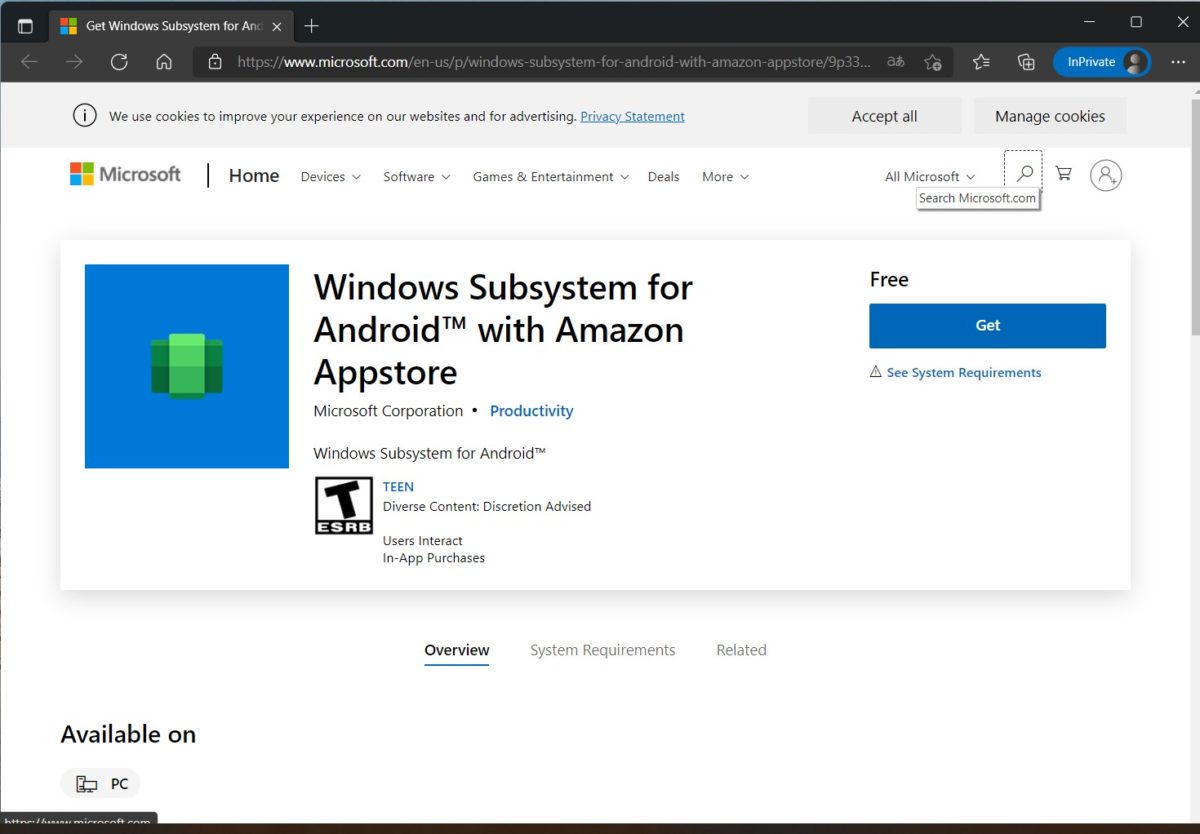Refresh the page with the reload icon

click(119, 62)
